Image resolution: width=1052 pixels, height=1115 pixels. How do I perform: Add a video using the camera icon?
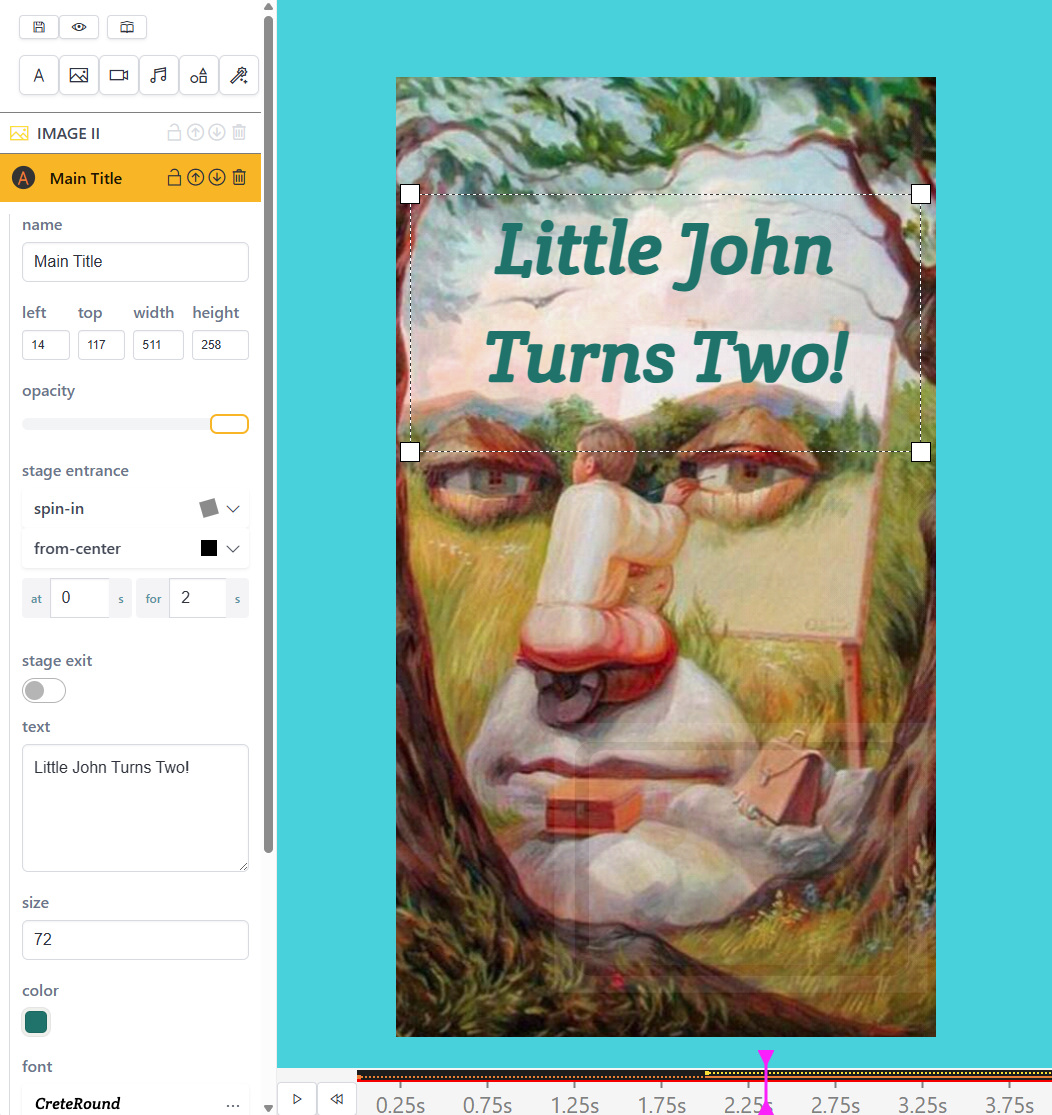[x=119, y=75]
